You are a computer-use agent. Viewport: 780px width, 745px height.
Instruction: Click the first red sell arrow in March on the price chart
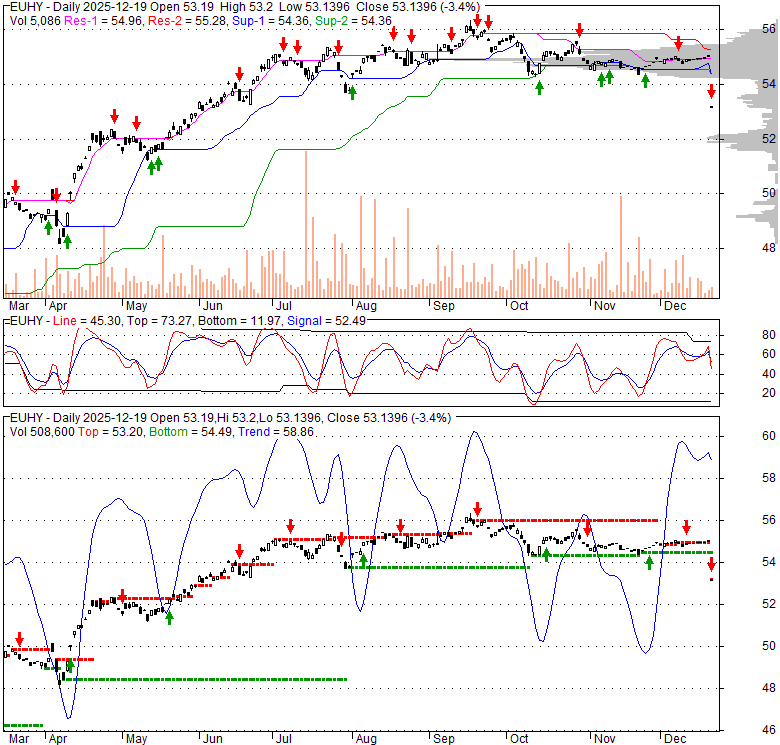[x=15, y=187]
